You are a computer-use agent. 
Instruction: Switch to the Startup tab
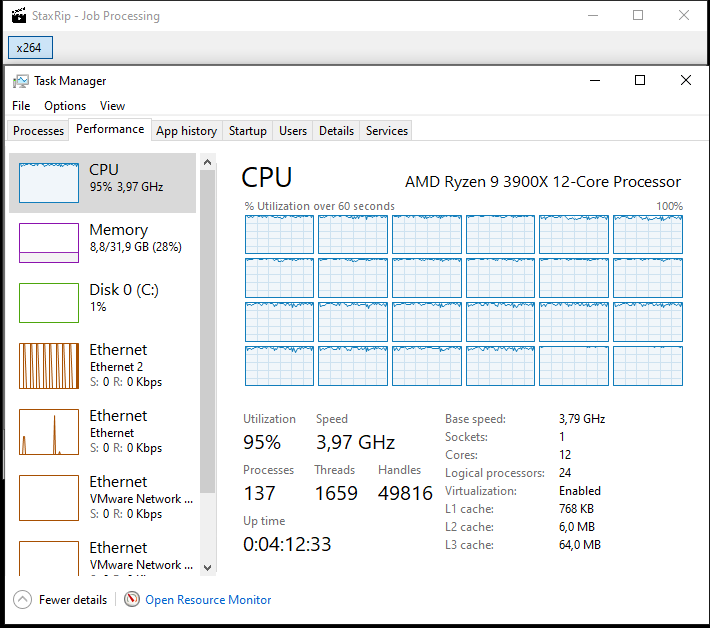(248, 131)
